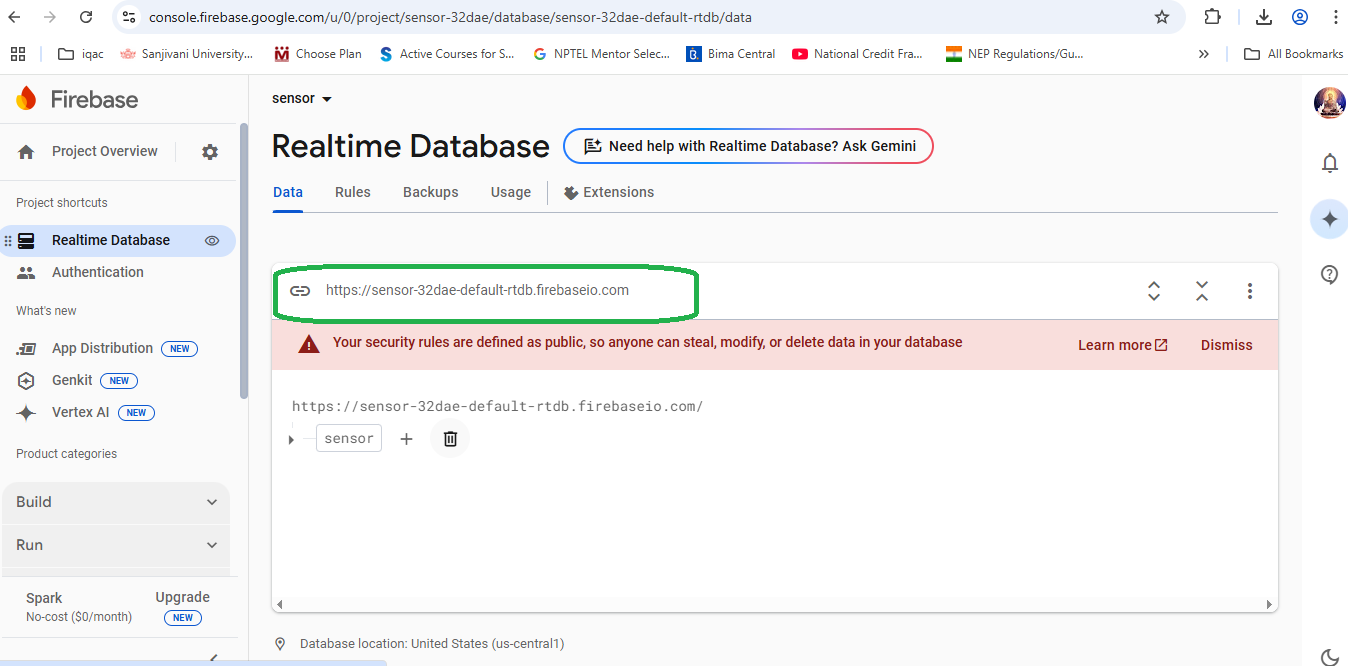Click Learn more link
1348x666 pixels.
(1122, 345)
